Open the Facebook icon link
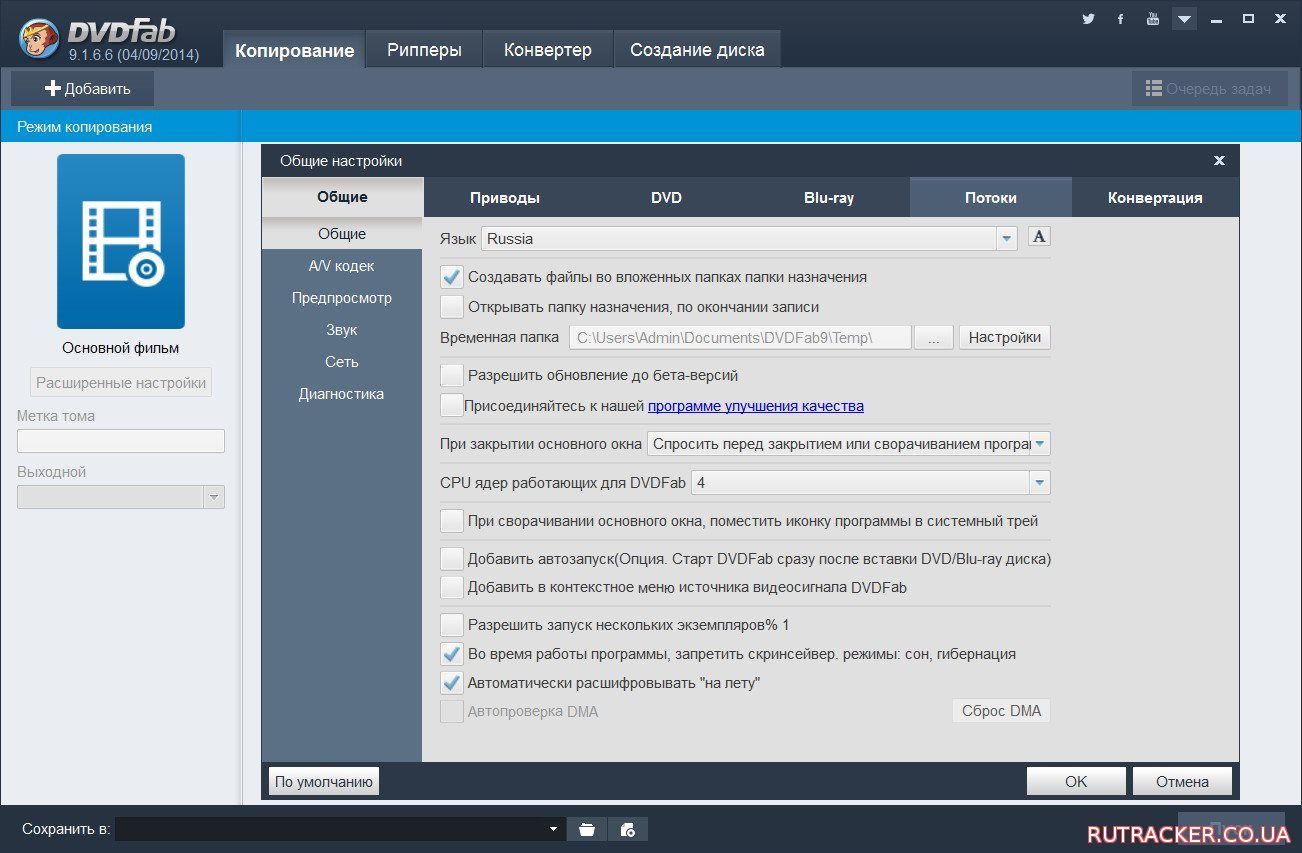Screen dimensions: 1302x853 pos(1120,19)
